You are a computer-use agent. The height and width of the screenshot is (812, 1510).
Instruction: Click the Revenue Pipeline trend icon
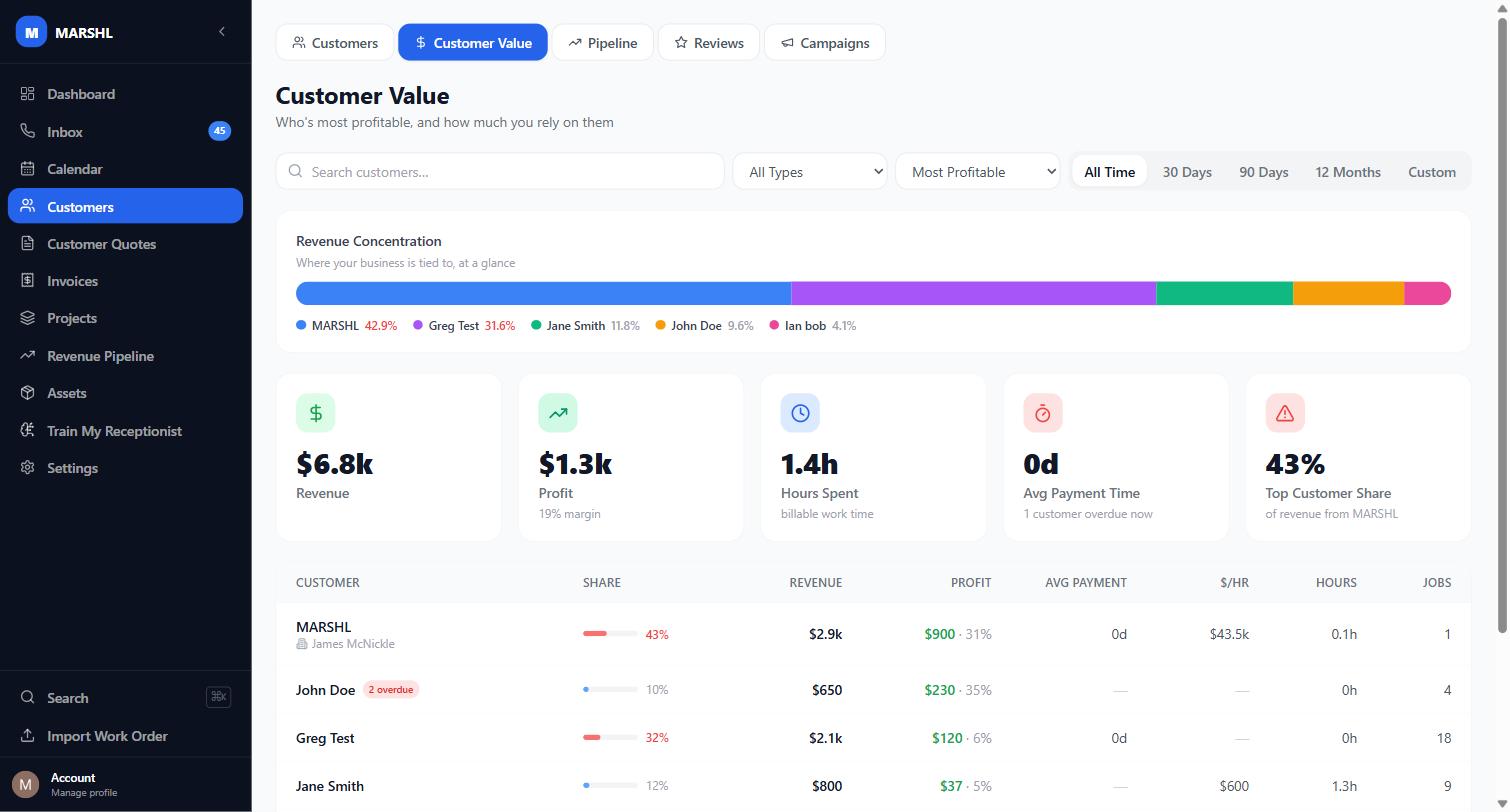coord(28,356)
